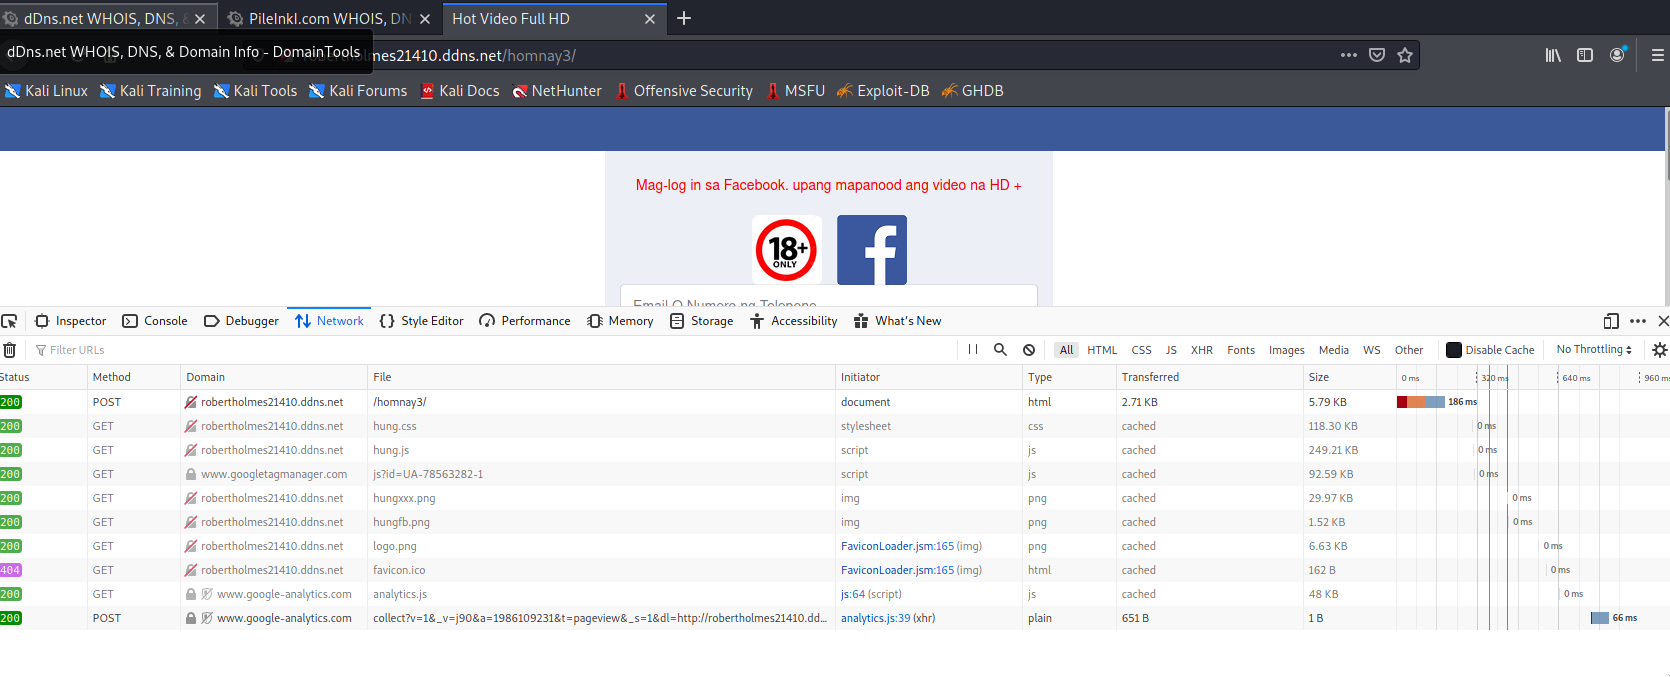Filter requests by Other
This screenshot has width=1670, height=677.
[x=1409, y=350]
